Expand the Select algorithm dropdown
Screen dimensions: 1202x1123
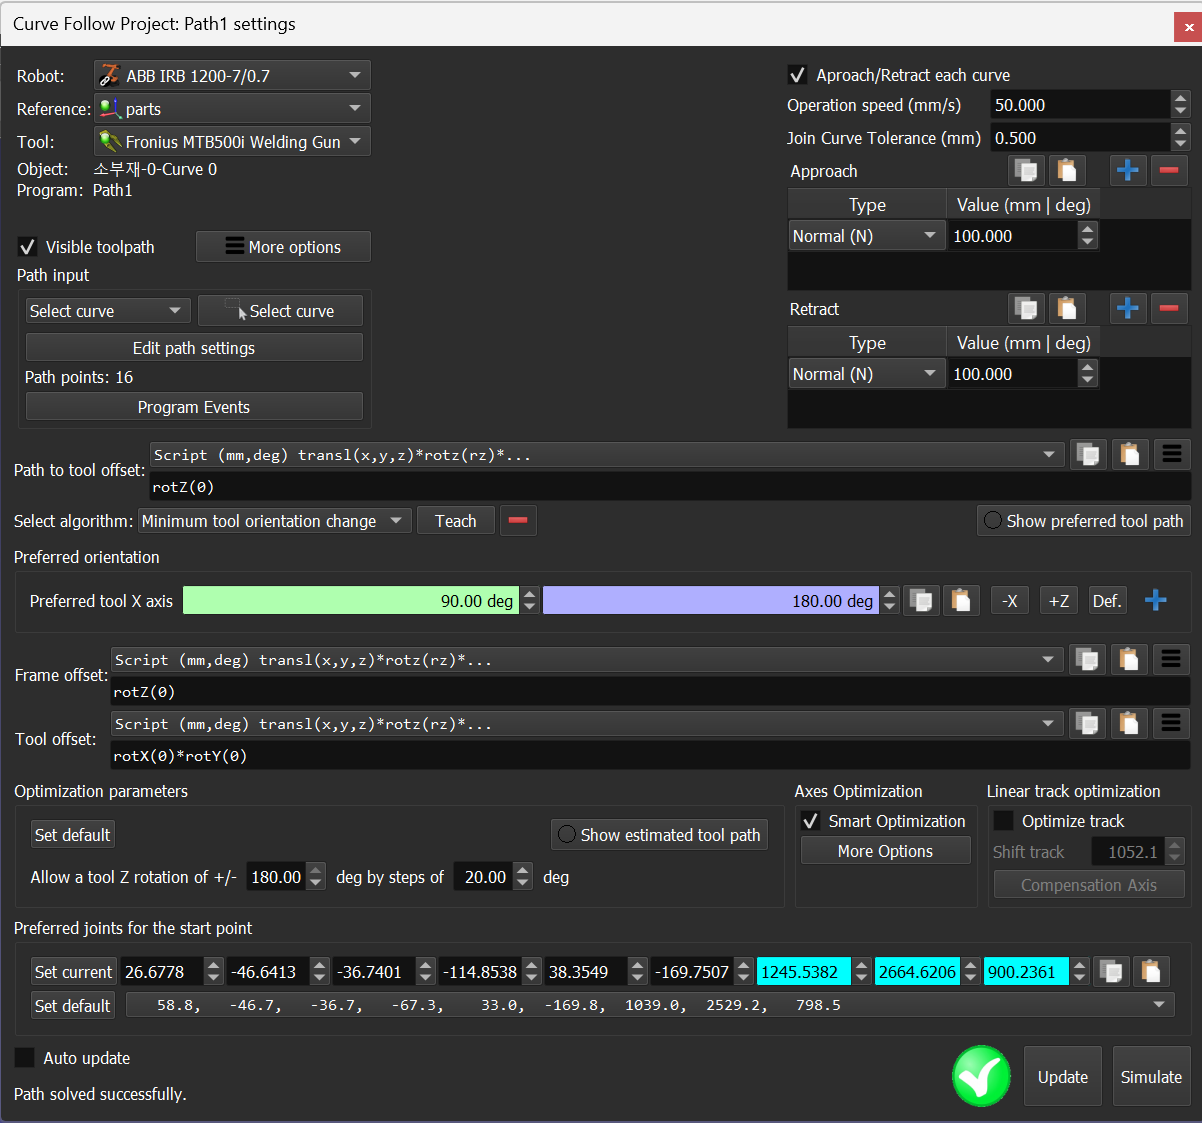274,521
